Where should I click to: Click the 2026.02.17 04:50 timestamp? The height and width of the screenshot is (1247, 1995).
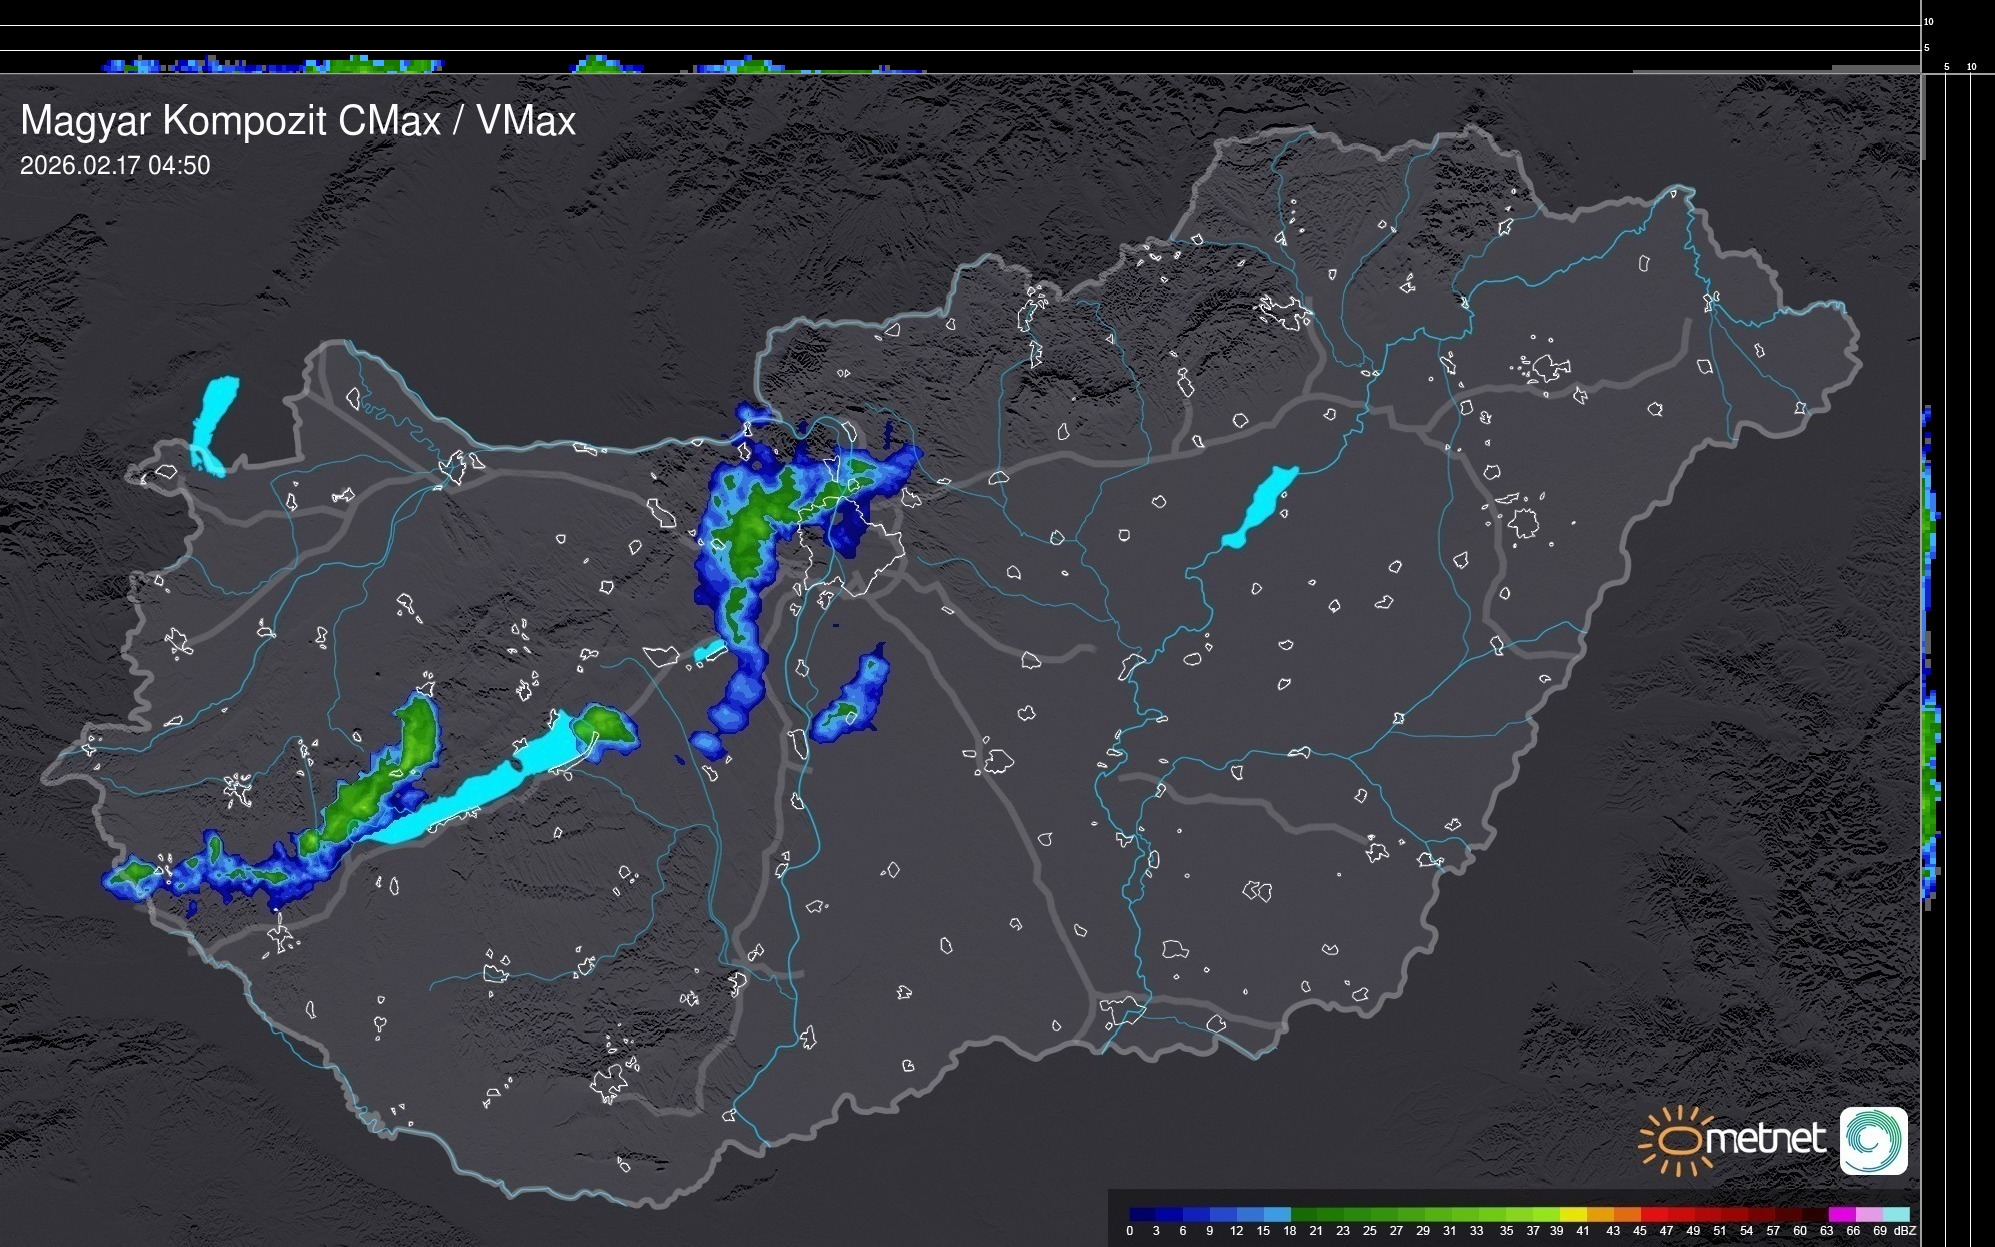click(115, 165)
